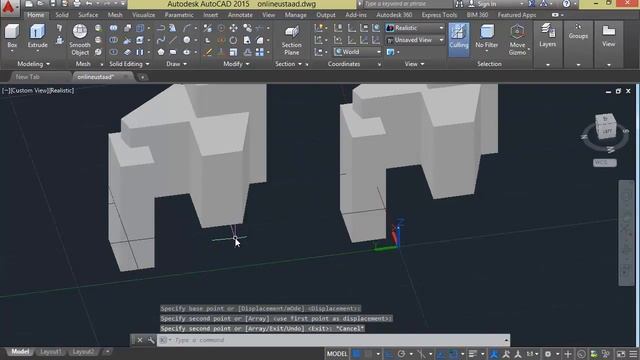This screenshot has height=360, width=640.
Task: Activate the Extrude tool
Action: click(37, 37)
